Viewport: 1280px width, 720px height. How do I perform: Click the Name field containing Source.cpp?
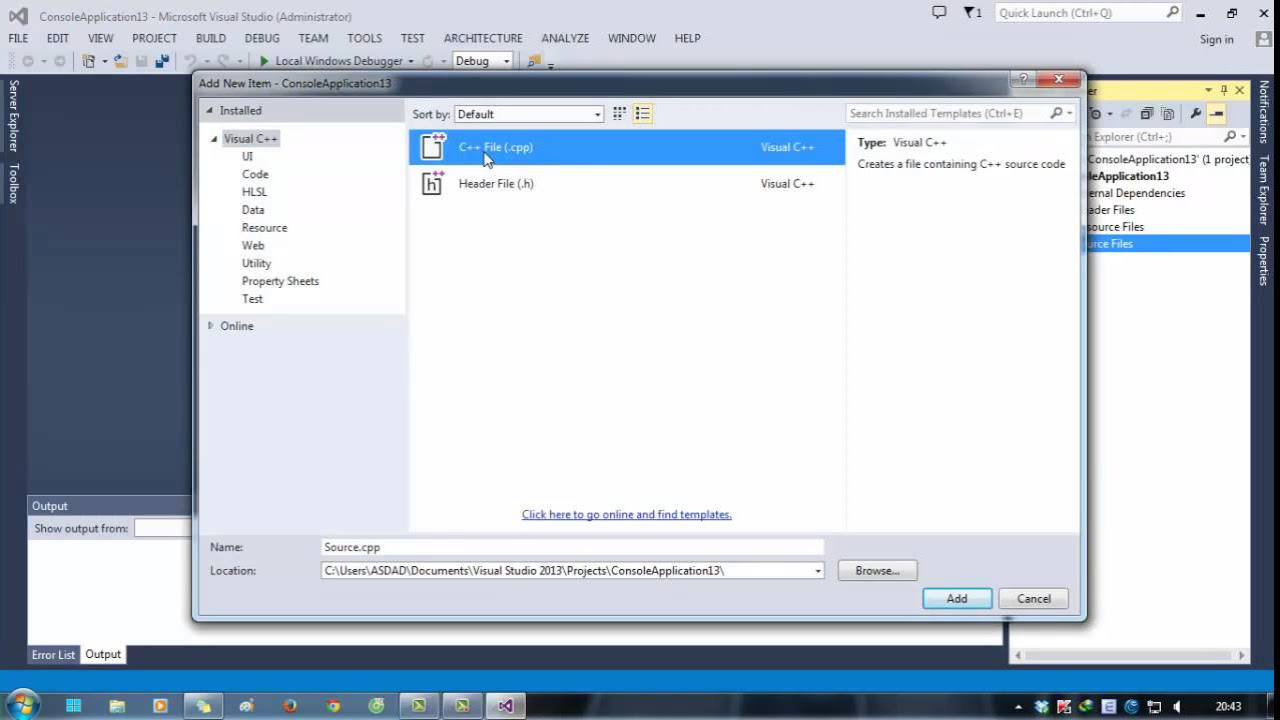point(573,547)
